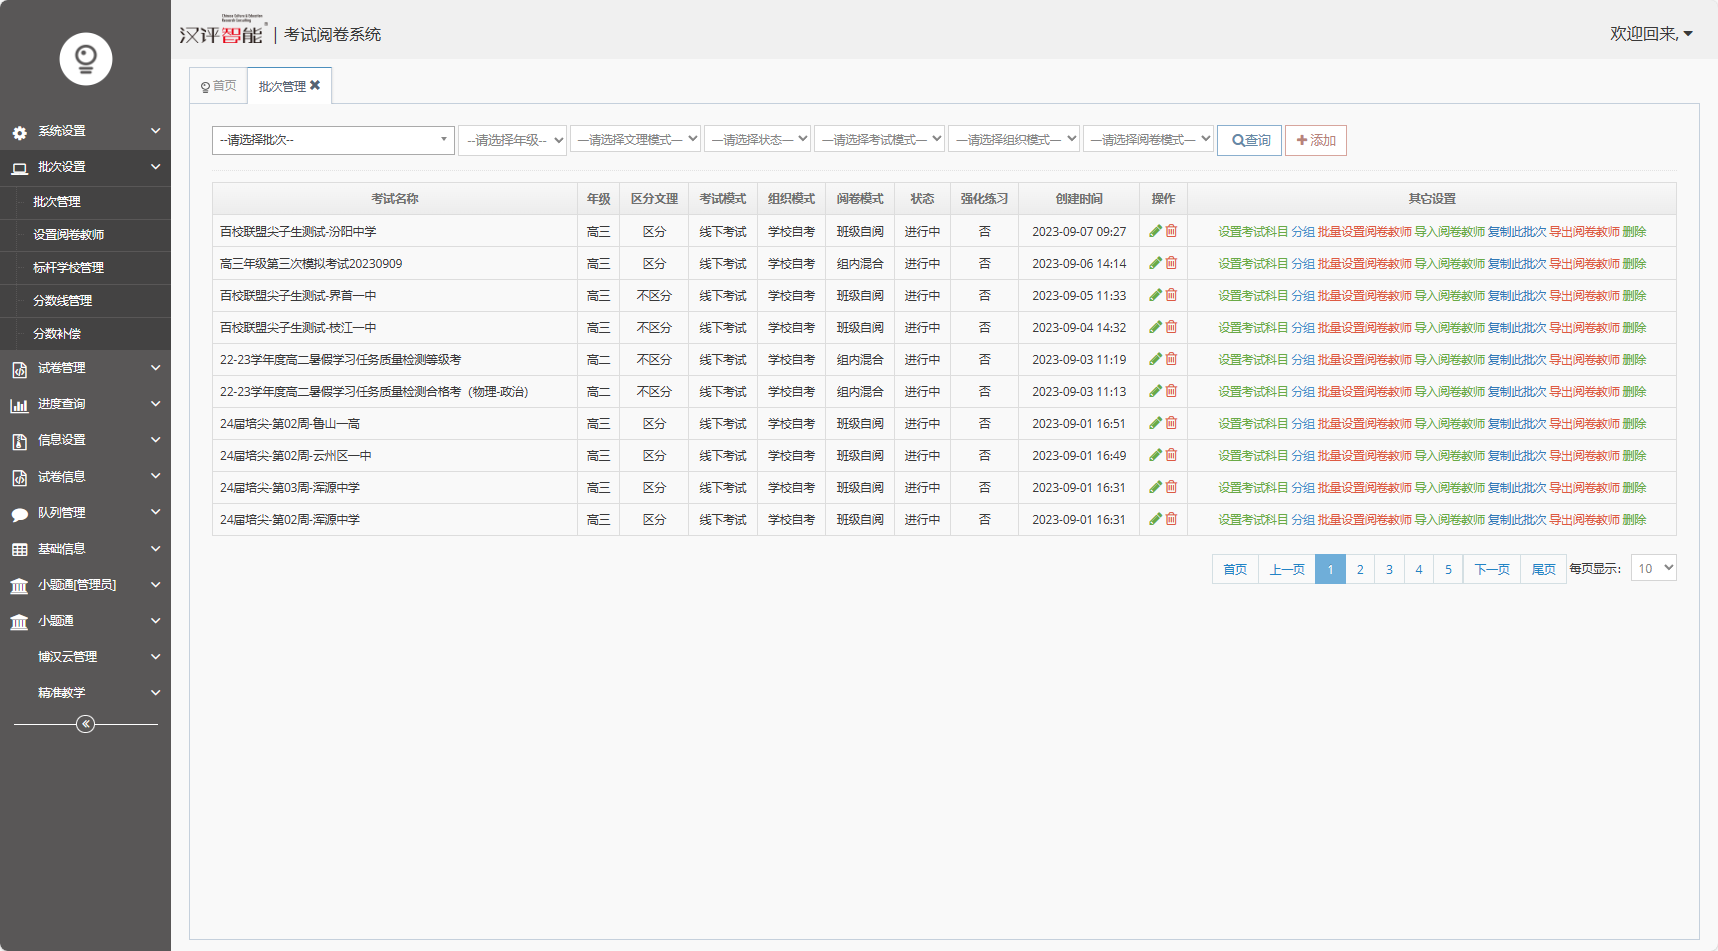This screenshot has height=951, width=1718.
Task: Switch to the 首页 tab
Action: [x=219, y=86]
